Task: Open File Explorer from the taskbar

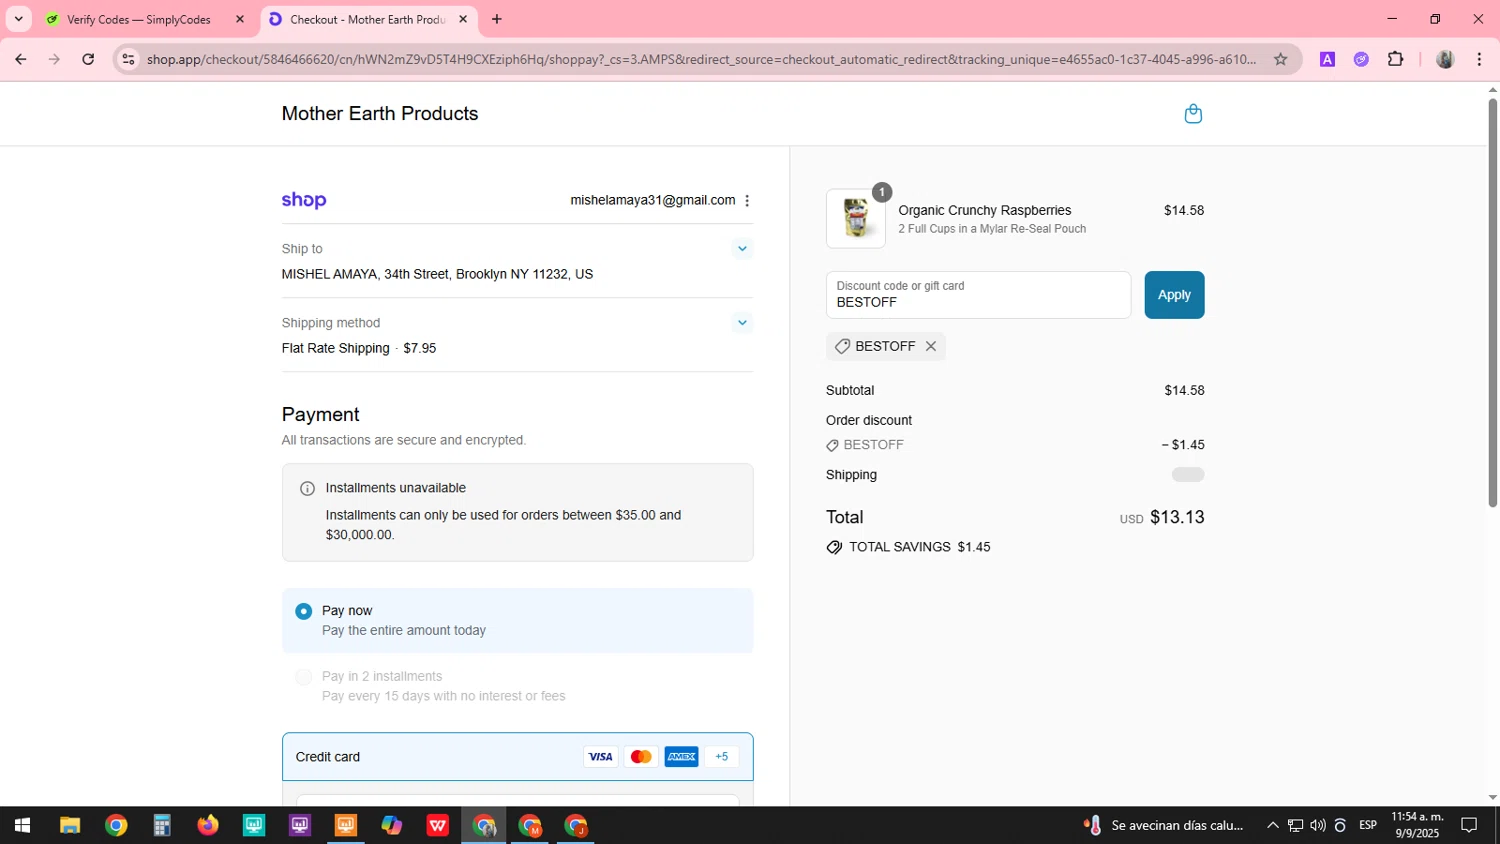Action: pyautogui.click(x=69, y=826)
